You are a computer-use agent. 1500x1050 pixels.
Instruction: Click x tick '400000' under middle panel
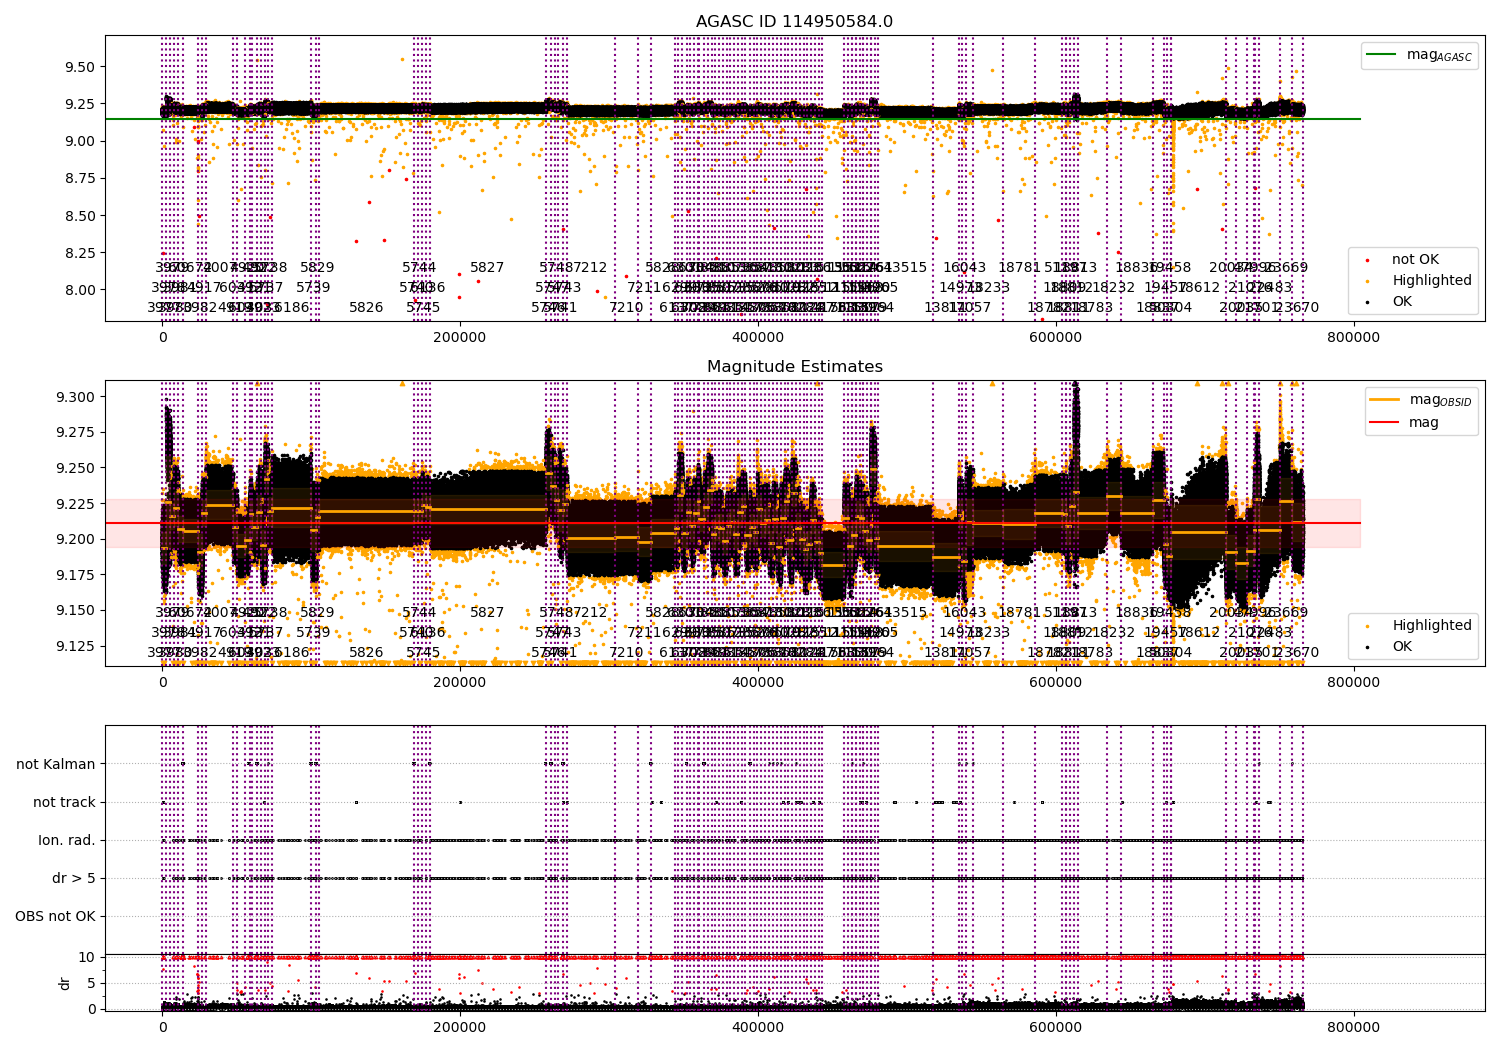tap(758, 683)
